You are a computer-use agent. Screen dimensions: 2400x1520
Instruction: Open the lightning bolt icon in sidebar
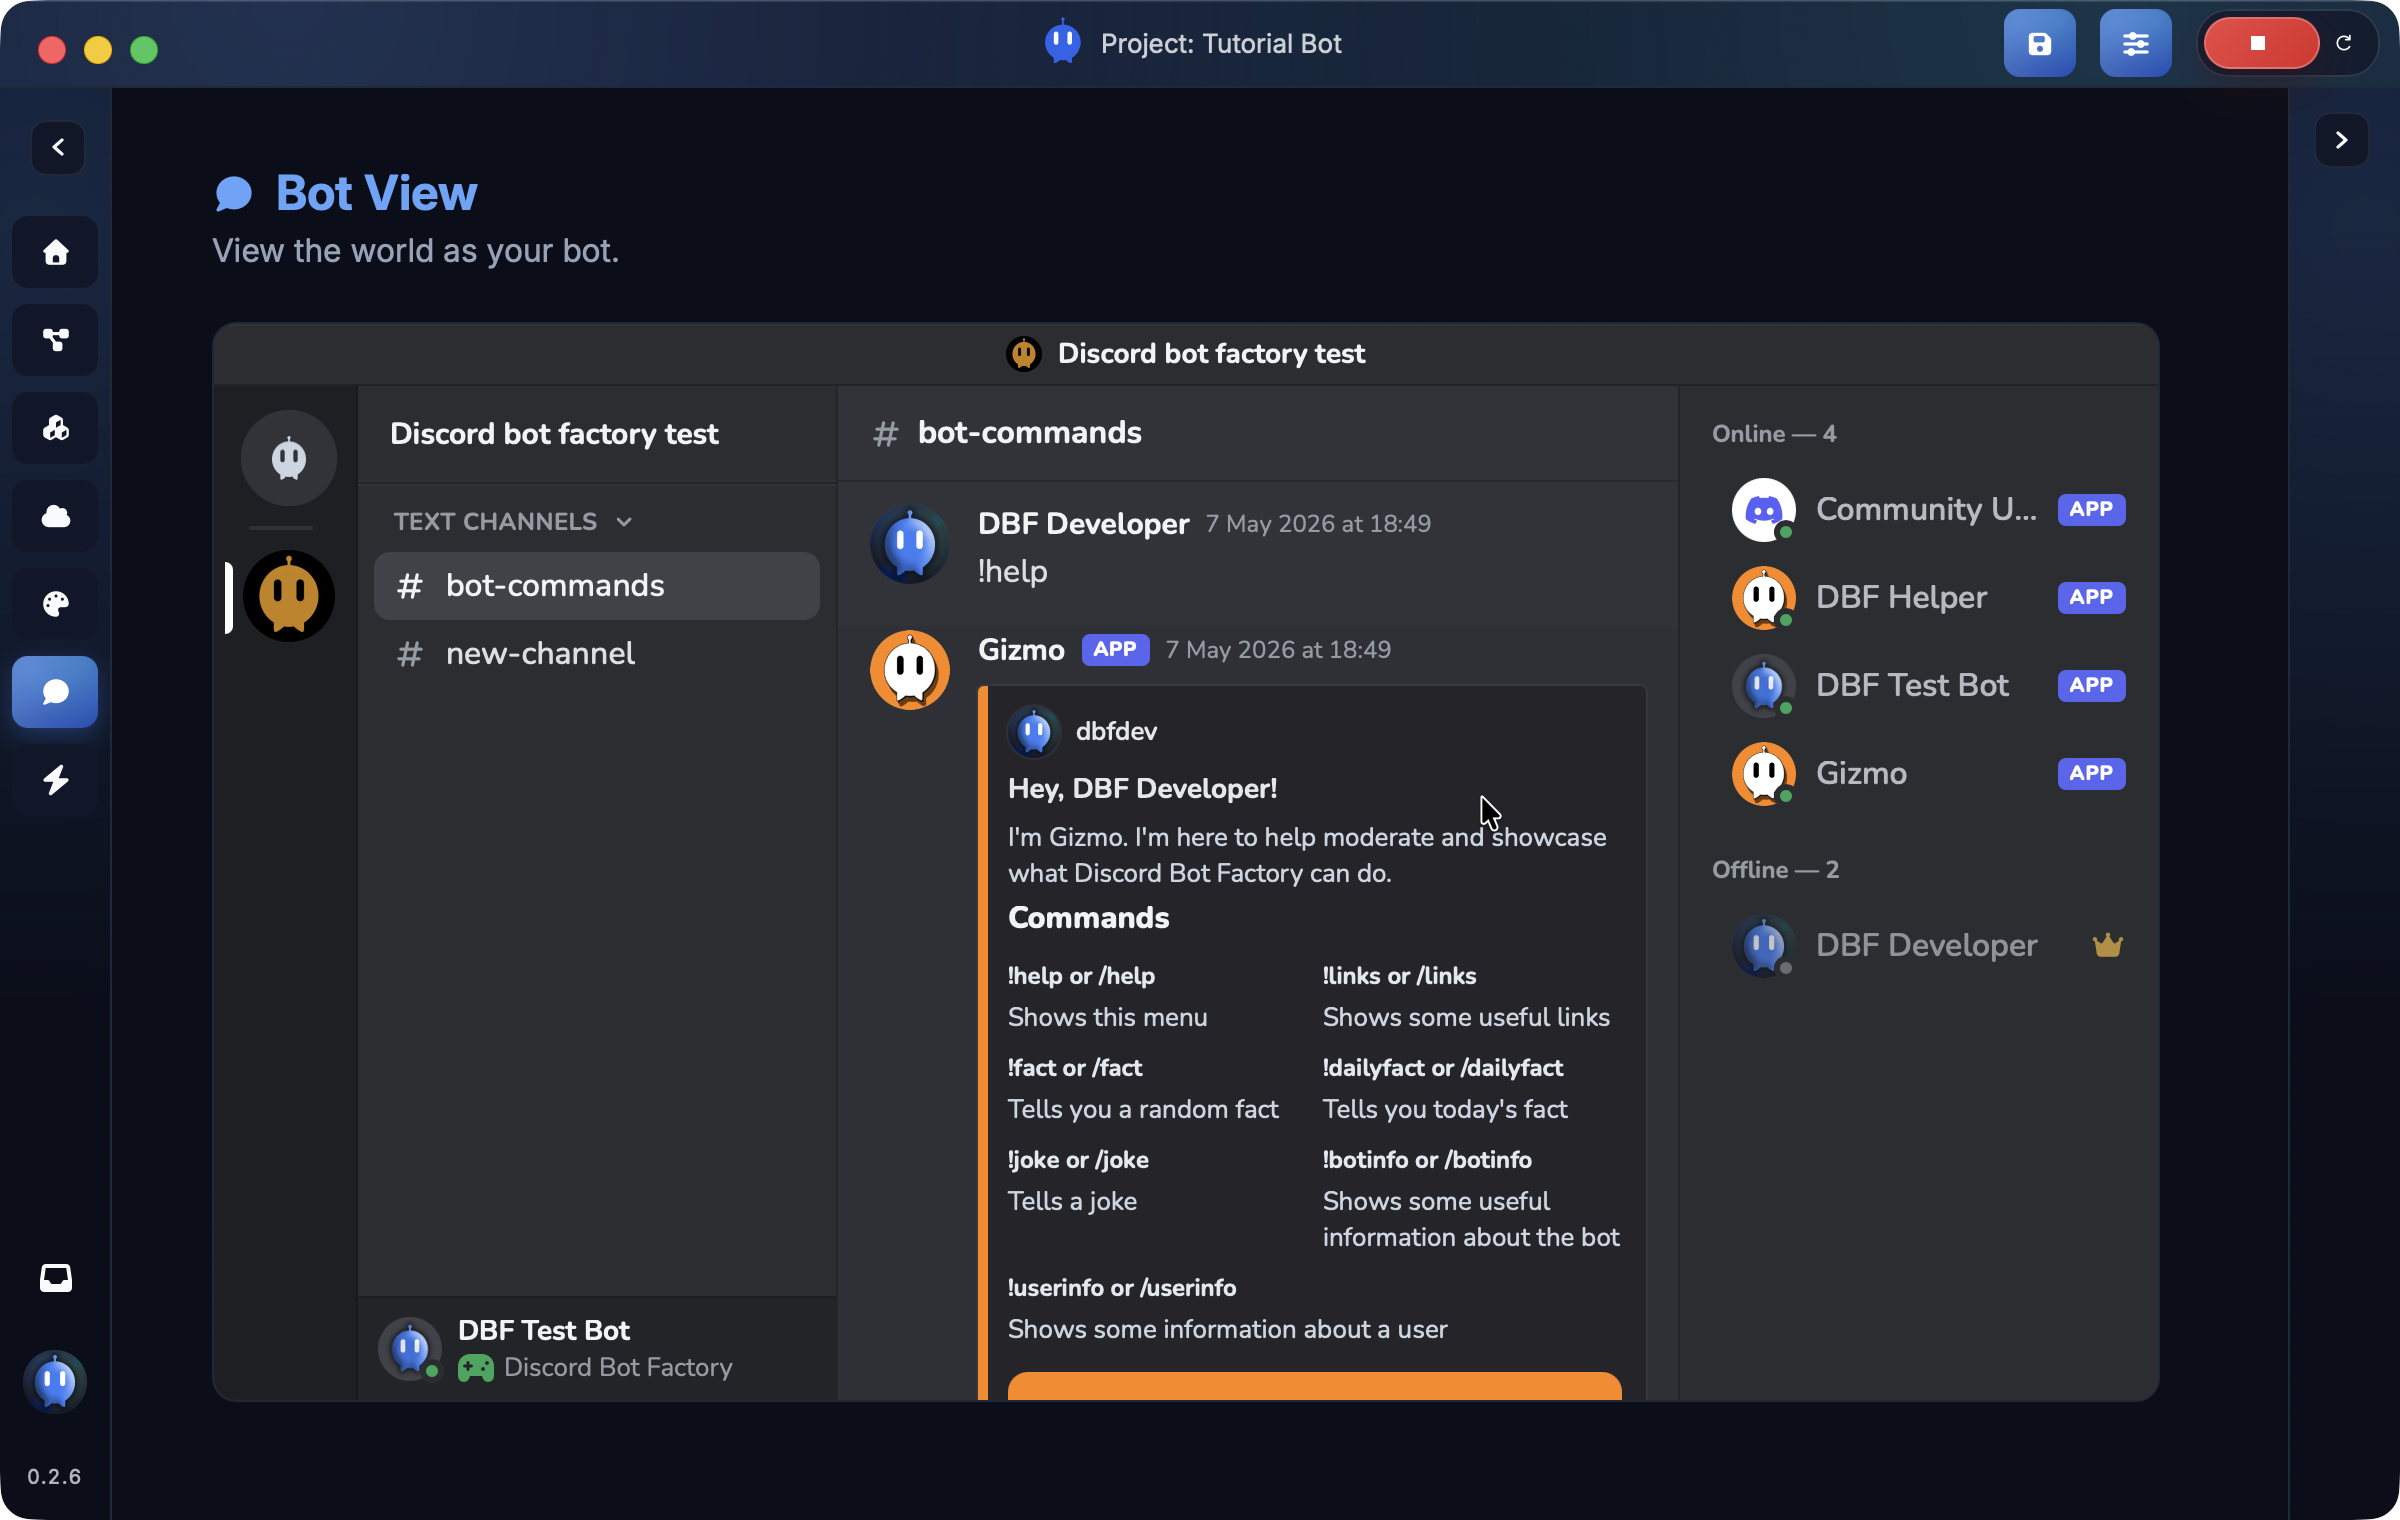coord(56,780)
